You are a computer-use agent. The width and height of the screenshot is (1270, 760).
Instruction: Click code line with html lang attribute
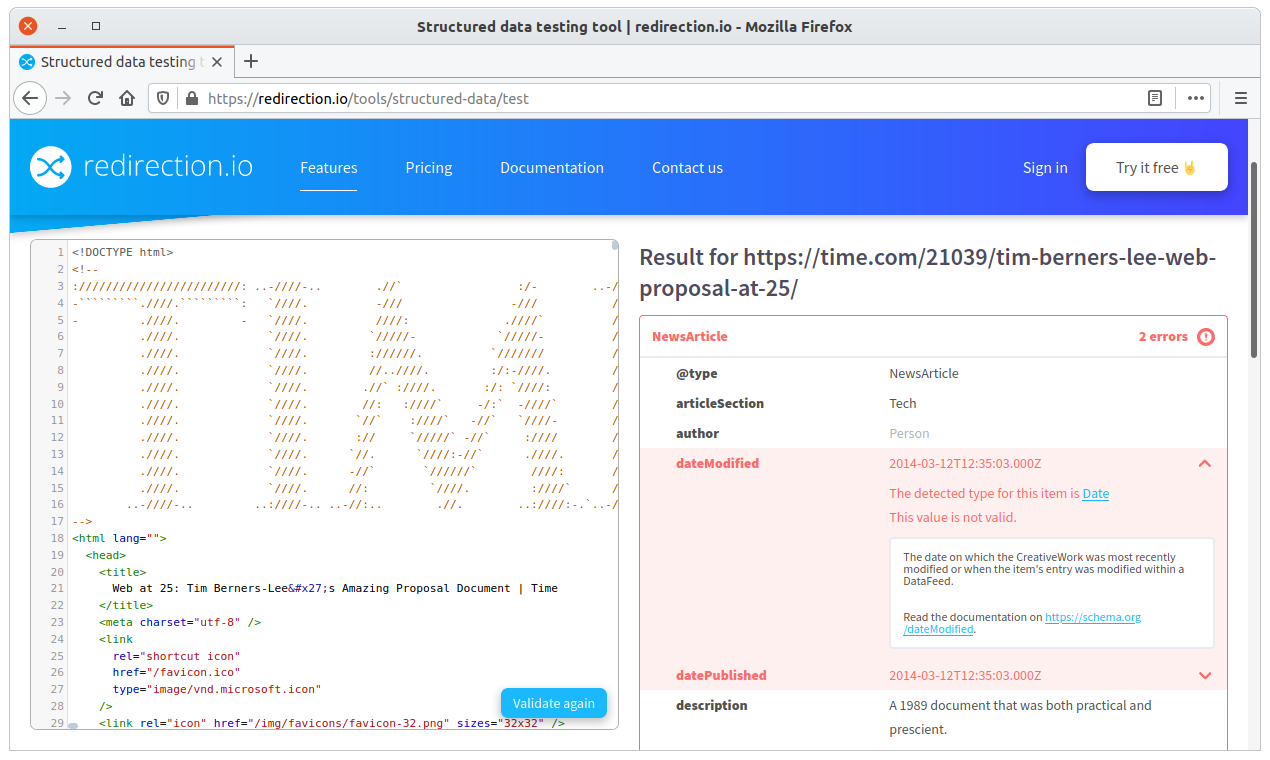pyautogui.click(x=119, y=538)
